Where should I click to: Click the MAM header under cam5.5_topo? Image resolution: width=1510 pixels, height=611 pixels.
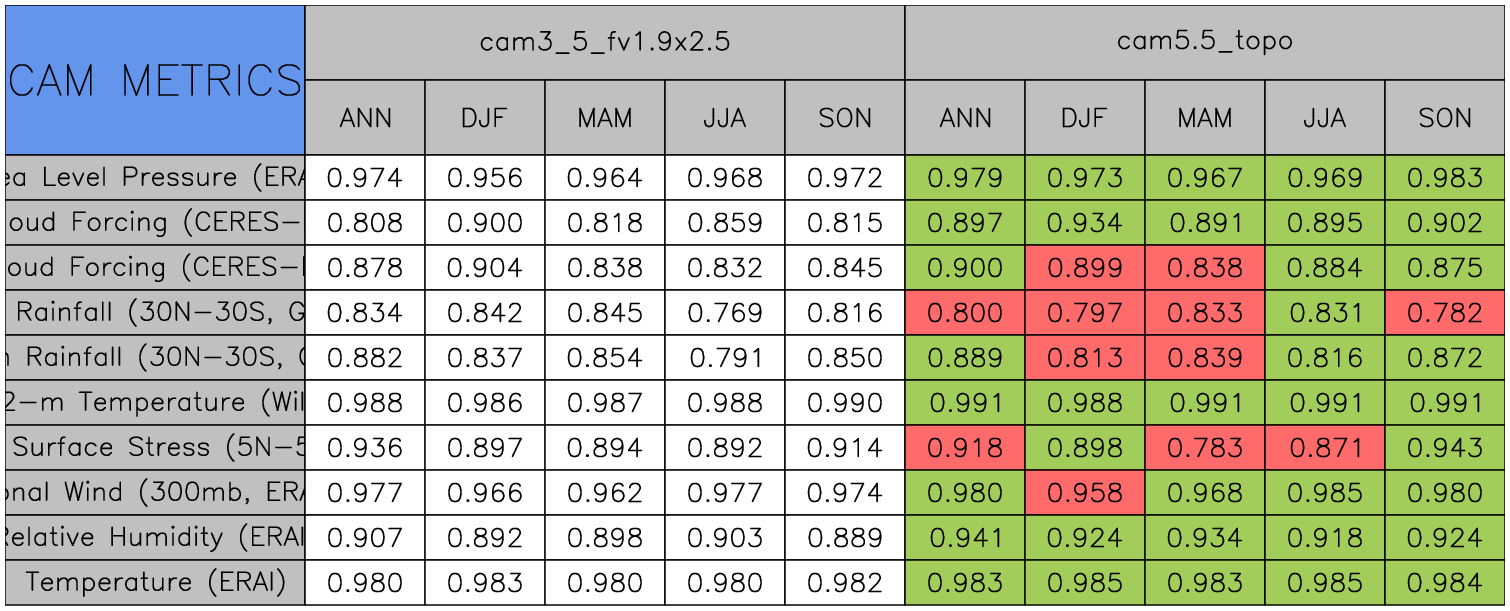click(x=1204, y=118)
